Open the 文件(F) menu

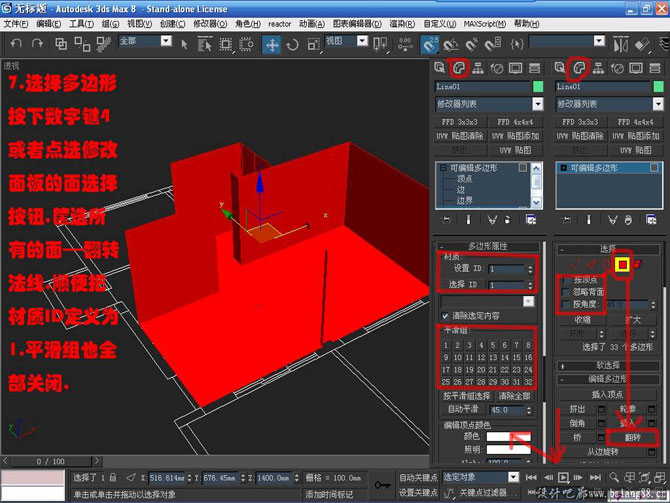pos(16,24)
